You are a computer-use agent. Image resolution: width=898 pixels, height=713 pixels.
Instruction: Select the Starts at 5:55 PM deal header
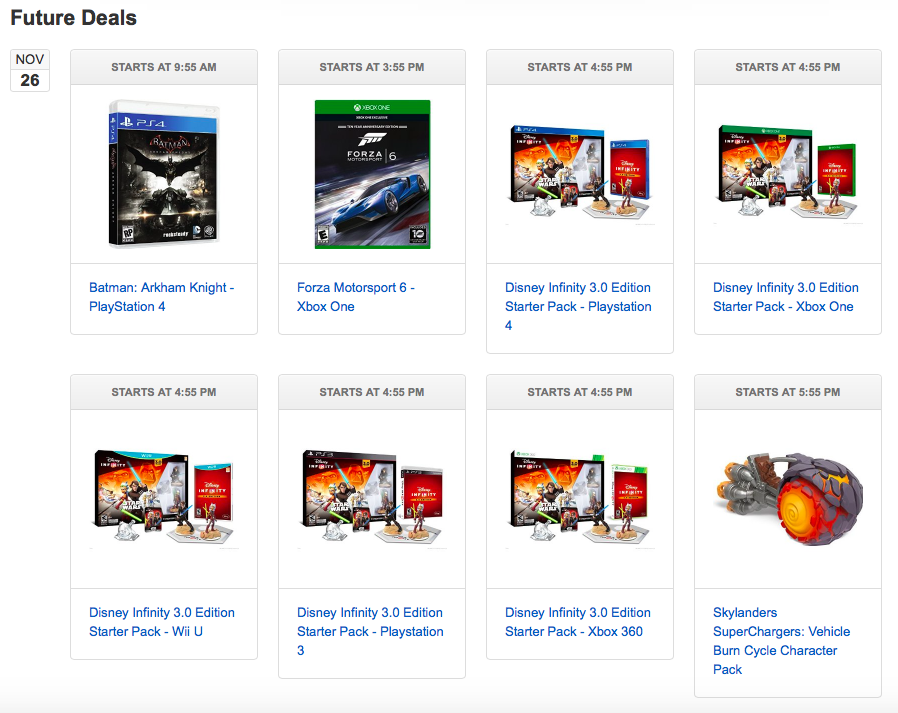pyautogui.click(x=787, y=392)
